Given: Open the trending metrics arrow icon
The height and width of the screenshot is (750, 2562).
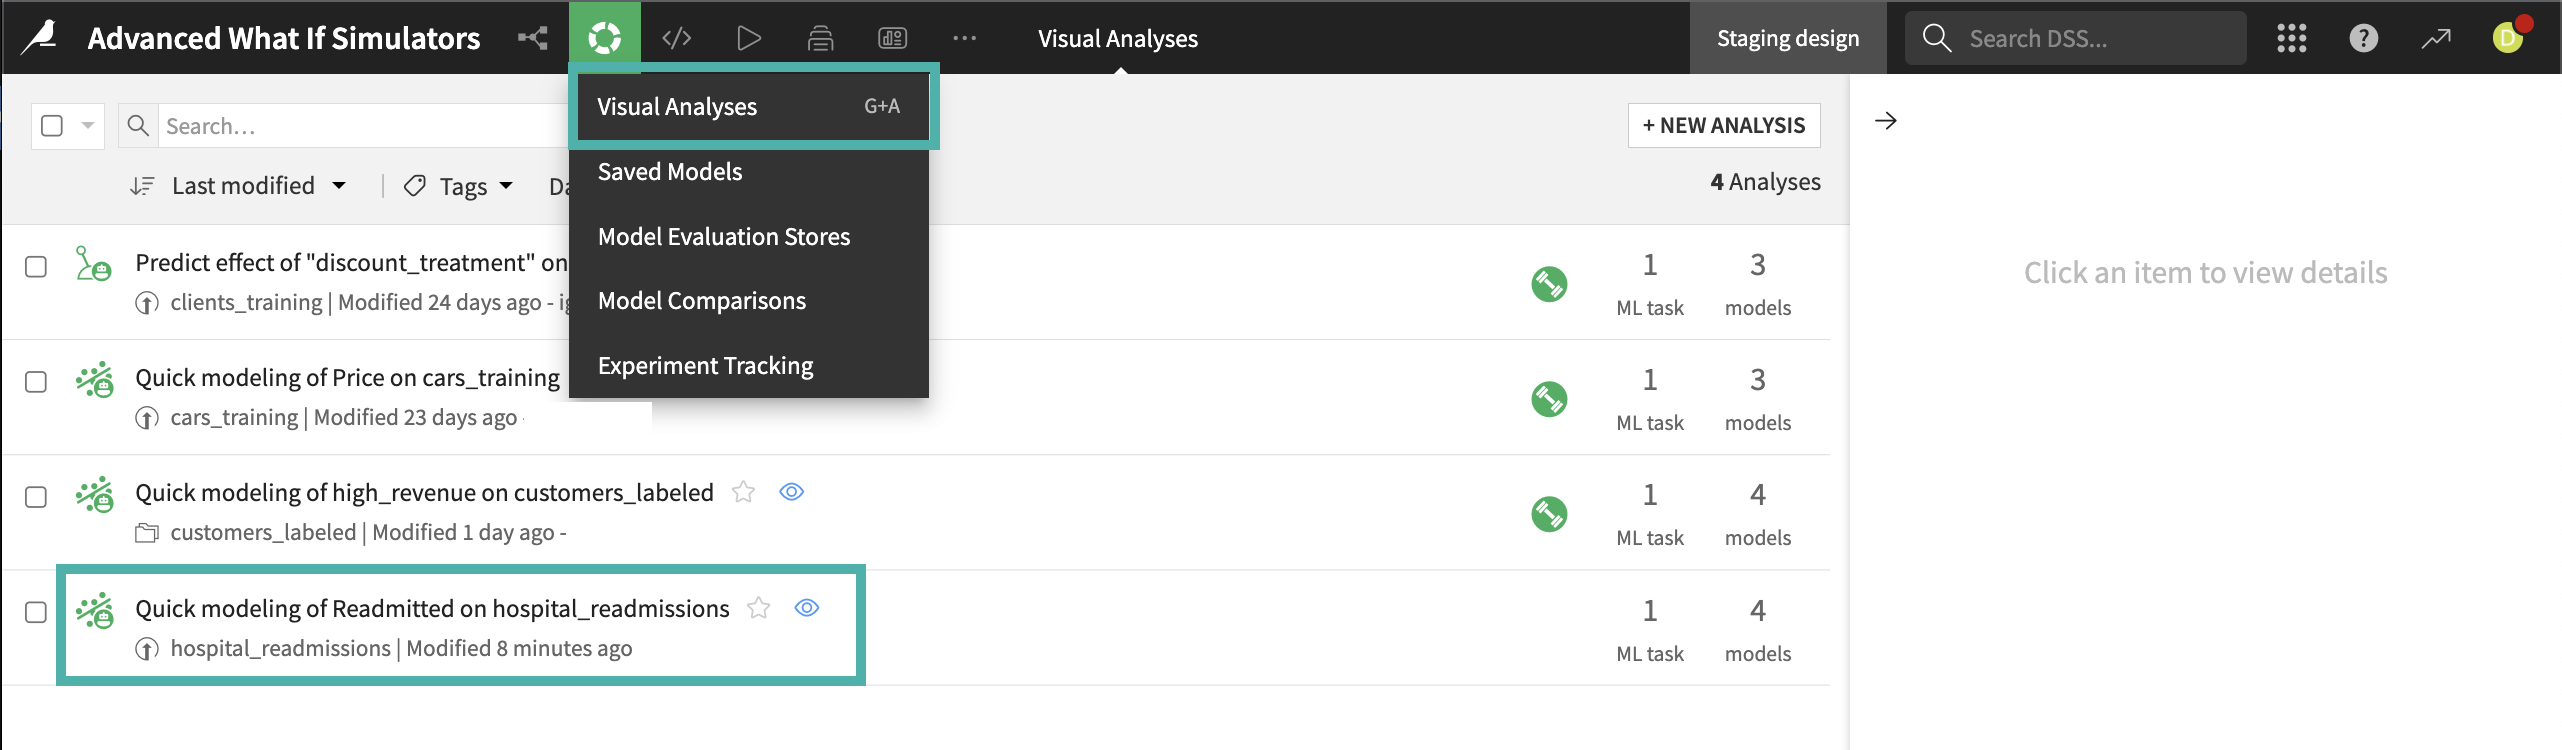Looking at the screenshot, I should [x=2437, y=37].
